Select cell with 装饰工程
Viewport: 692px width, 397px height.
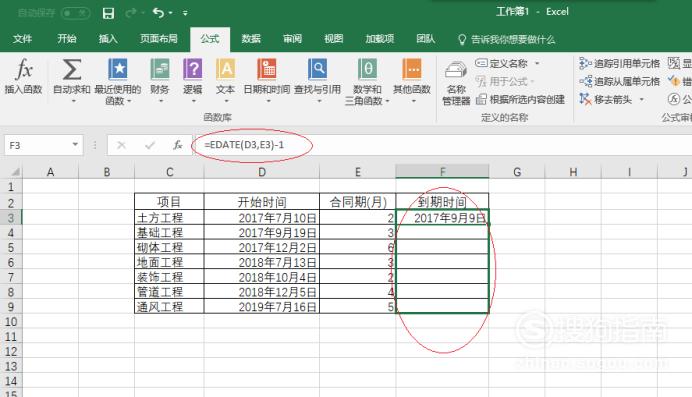[169, 277]
